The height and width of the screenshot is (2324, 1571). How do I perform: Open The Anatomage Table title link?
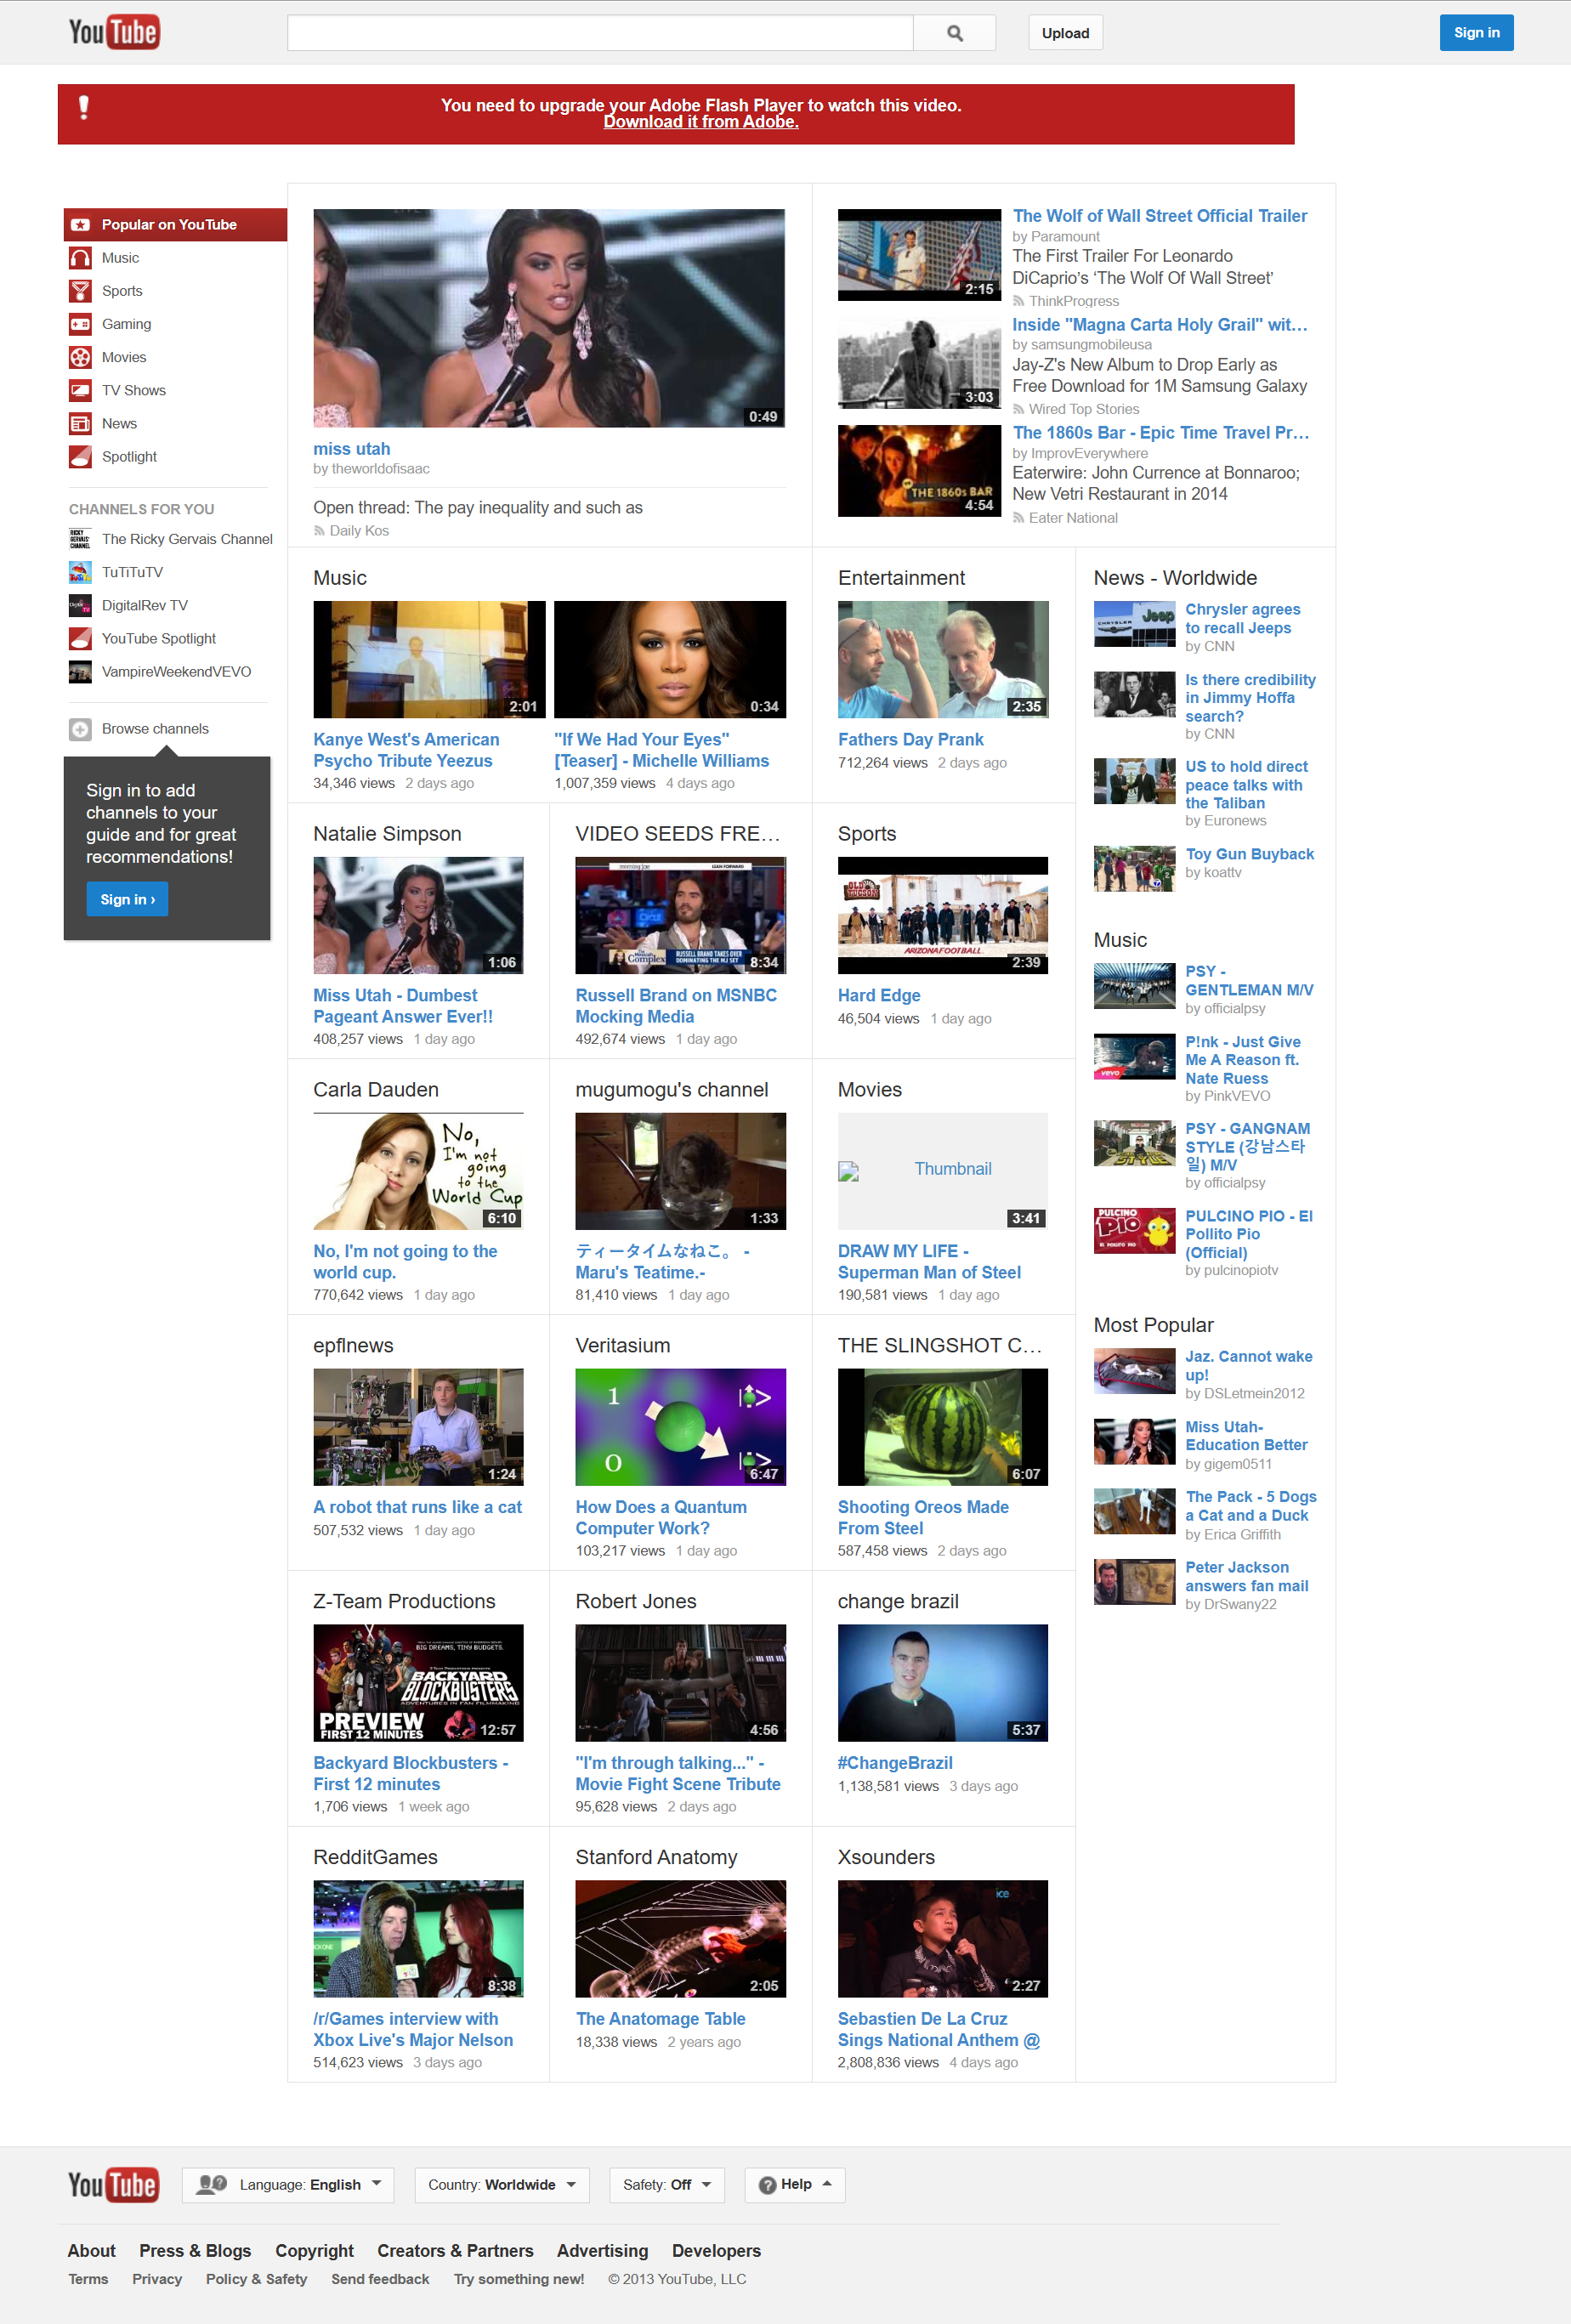[661, 2019]
